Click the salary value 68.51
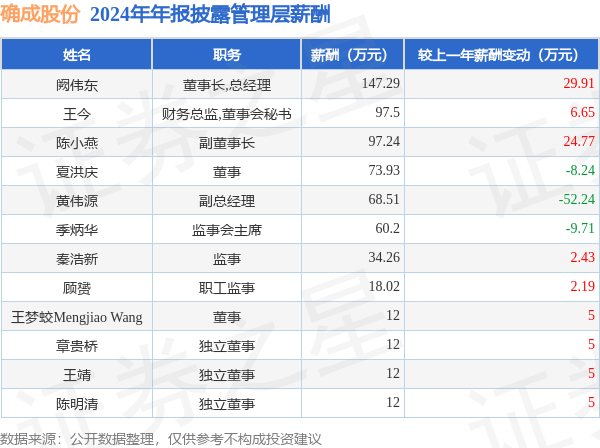The width and height of the screenshot is (600, 448). (384, 199)
